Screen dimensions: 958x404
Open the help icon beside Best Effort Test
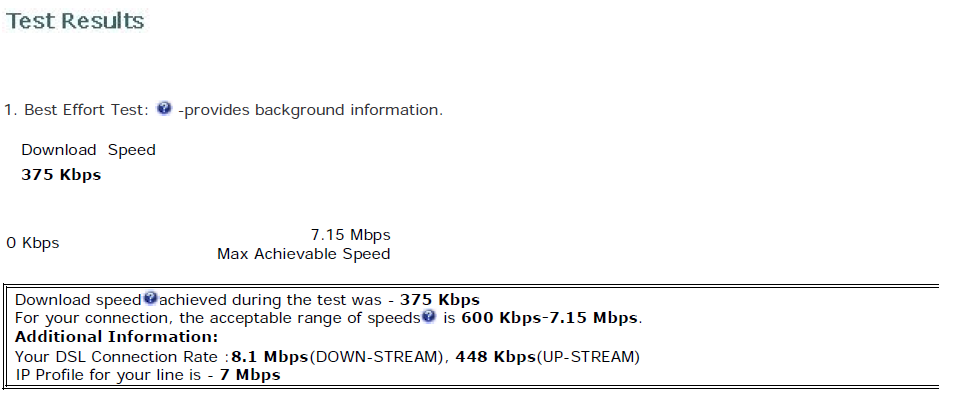click(164, 108)
